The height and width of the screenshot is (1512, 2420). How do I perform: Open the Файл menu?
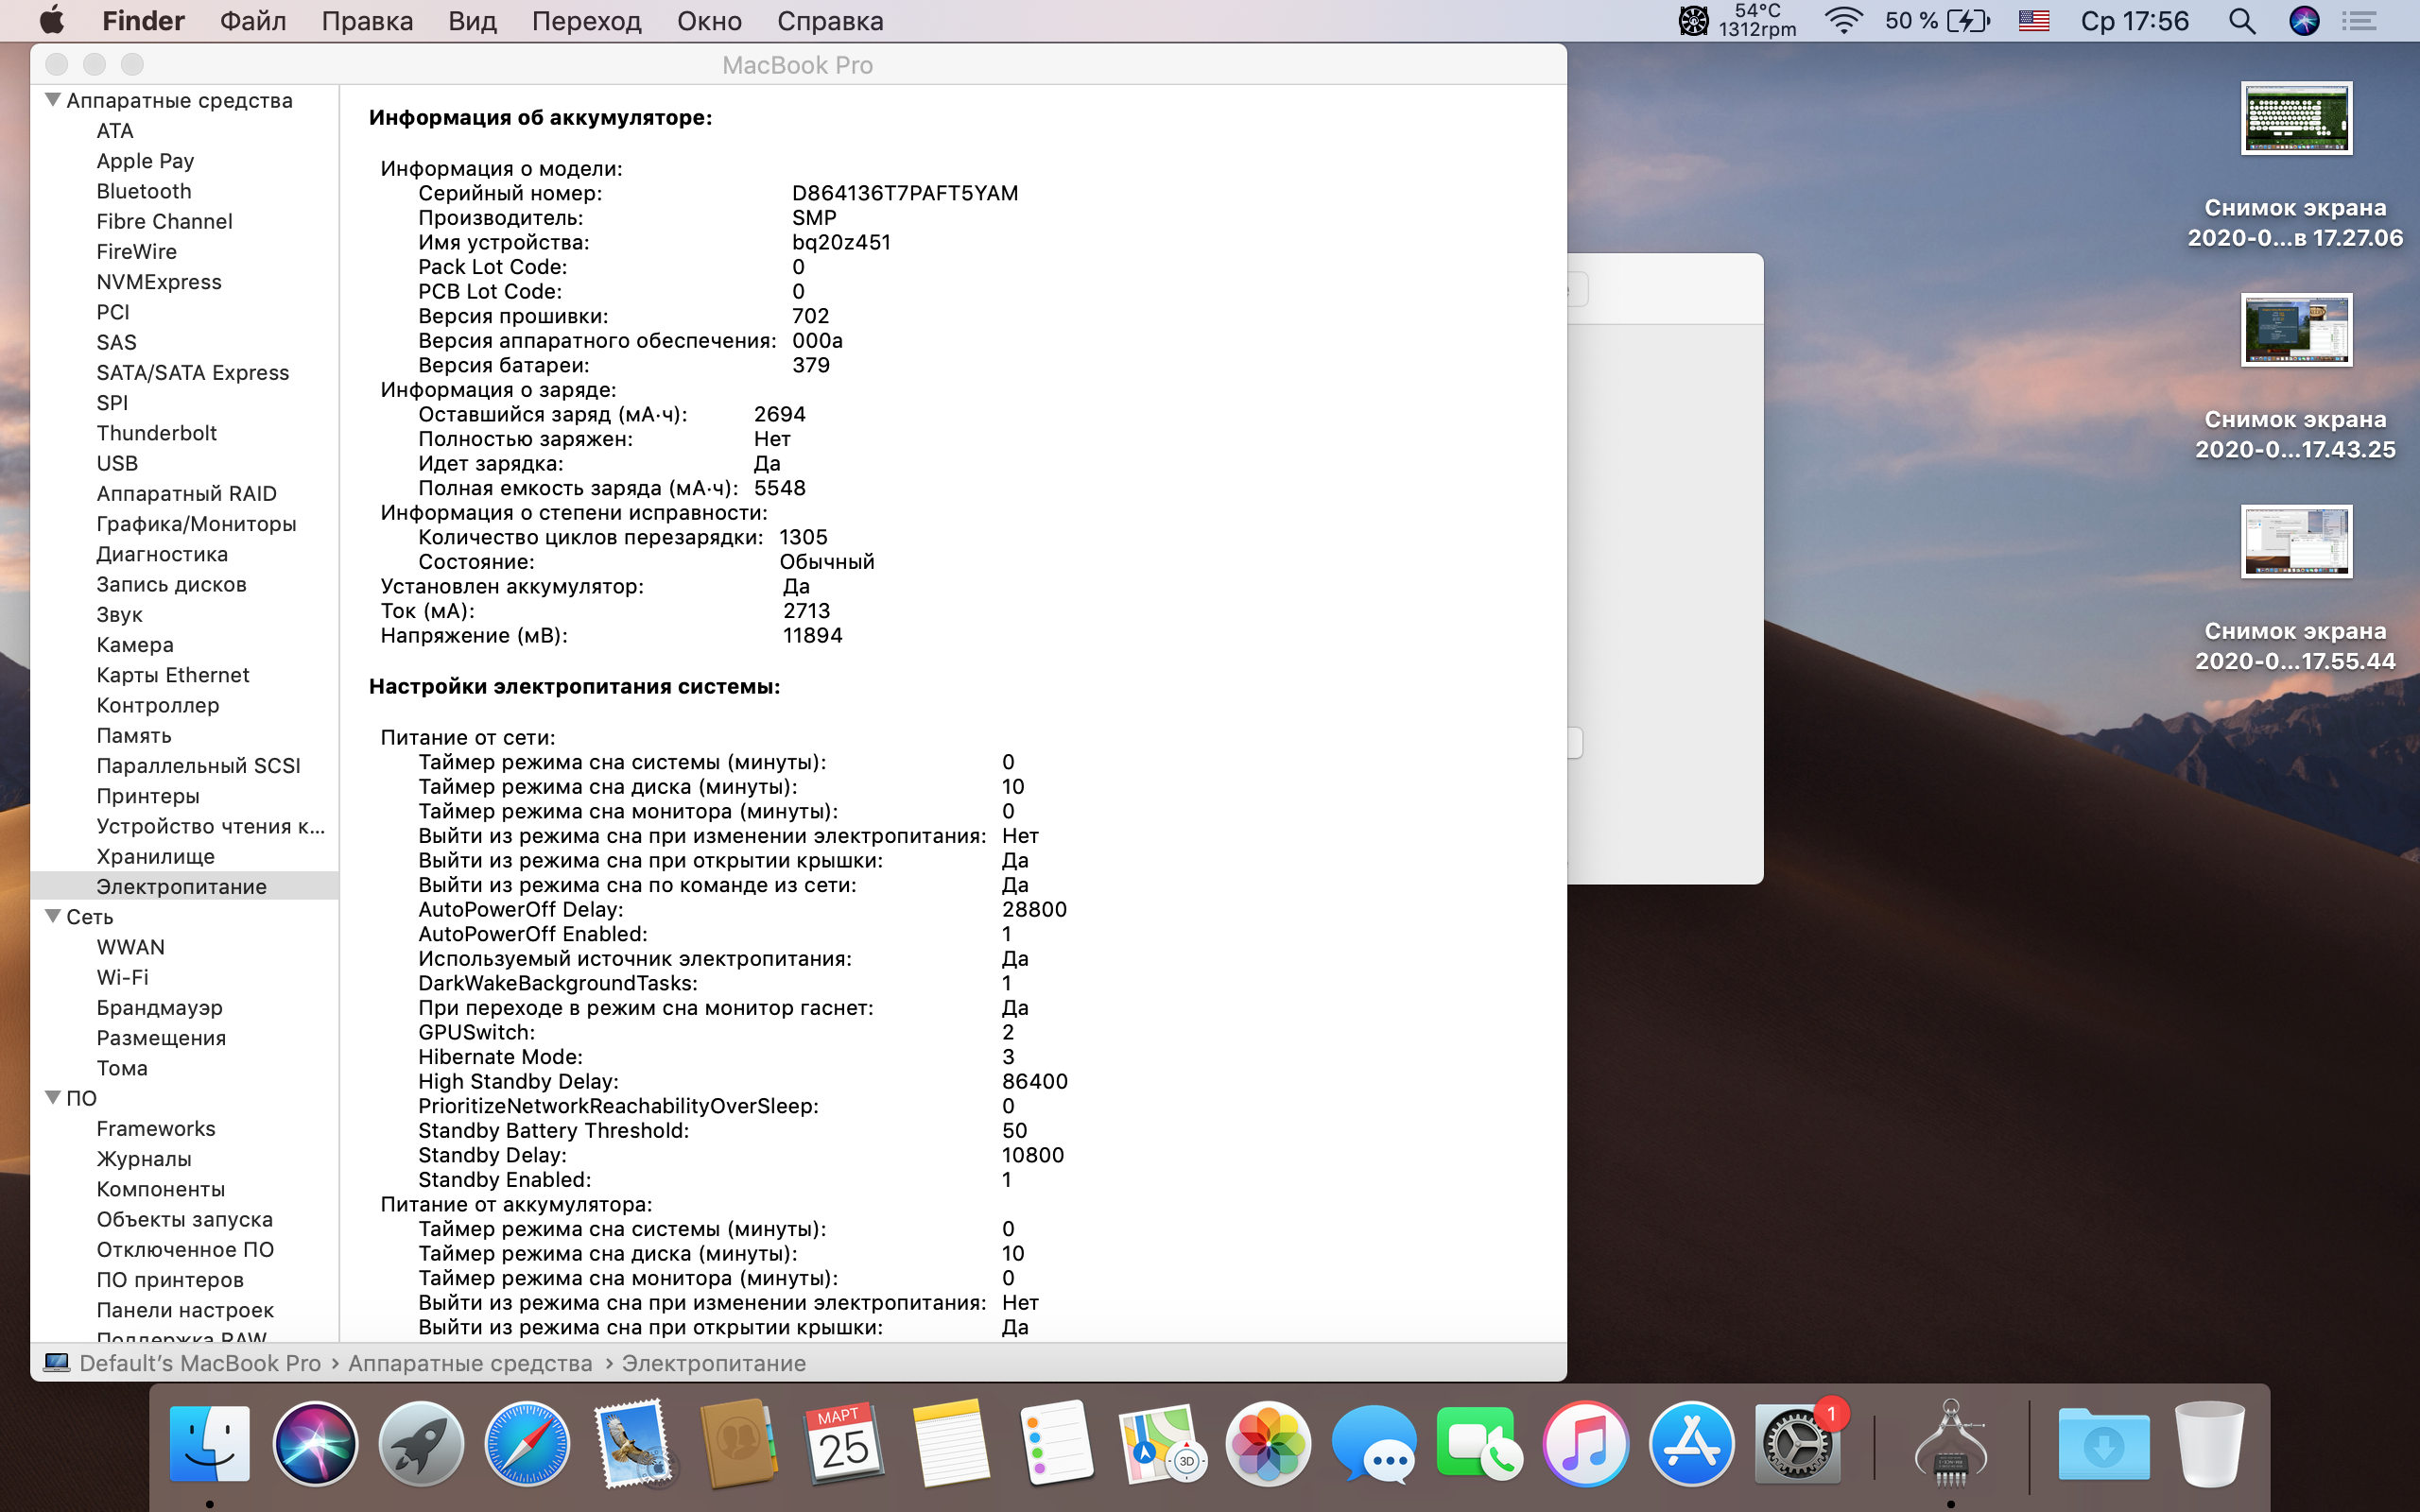pos(253,21)
